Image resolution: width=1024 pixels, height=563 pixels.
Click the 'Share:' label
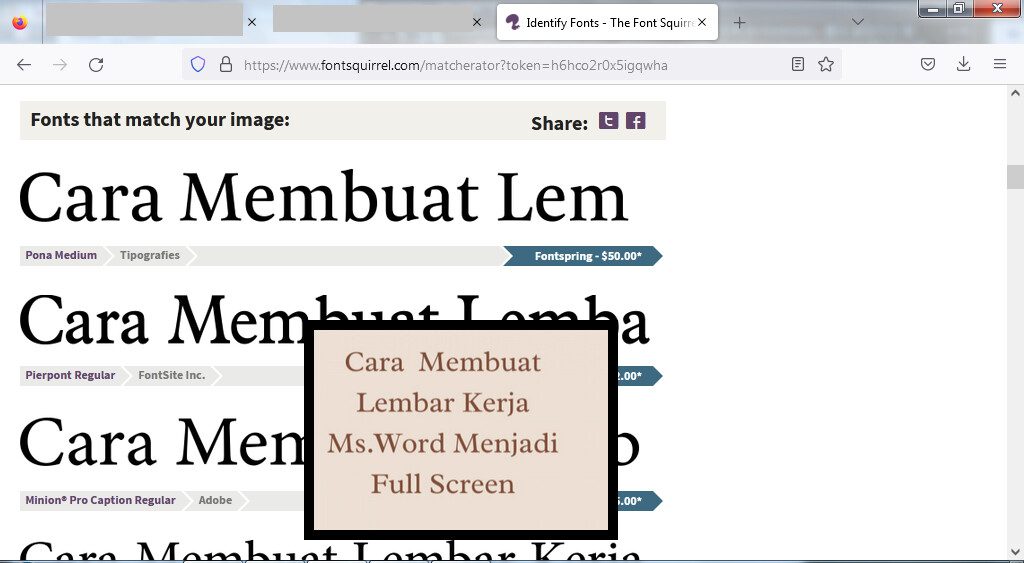pyautogui.click(x=560, y=123)
